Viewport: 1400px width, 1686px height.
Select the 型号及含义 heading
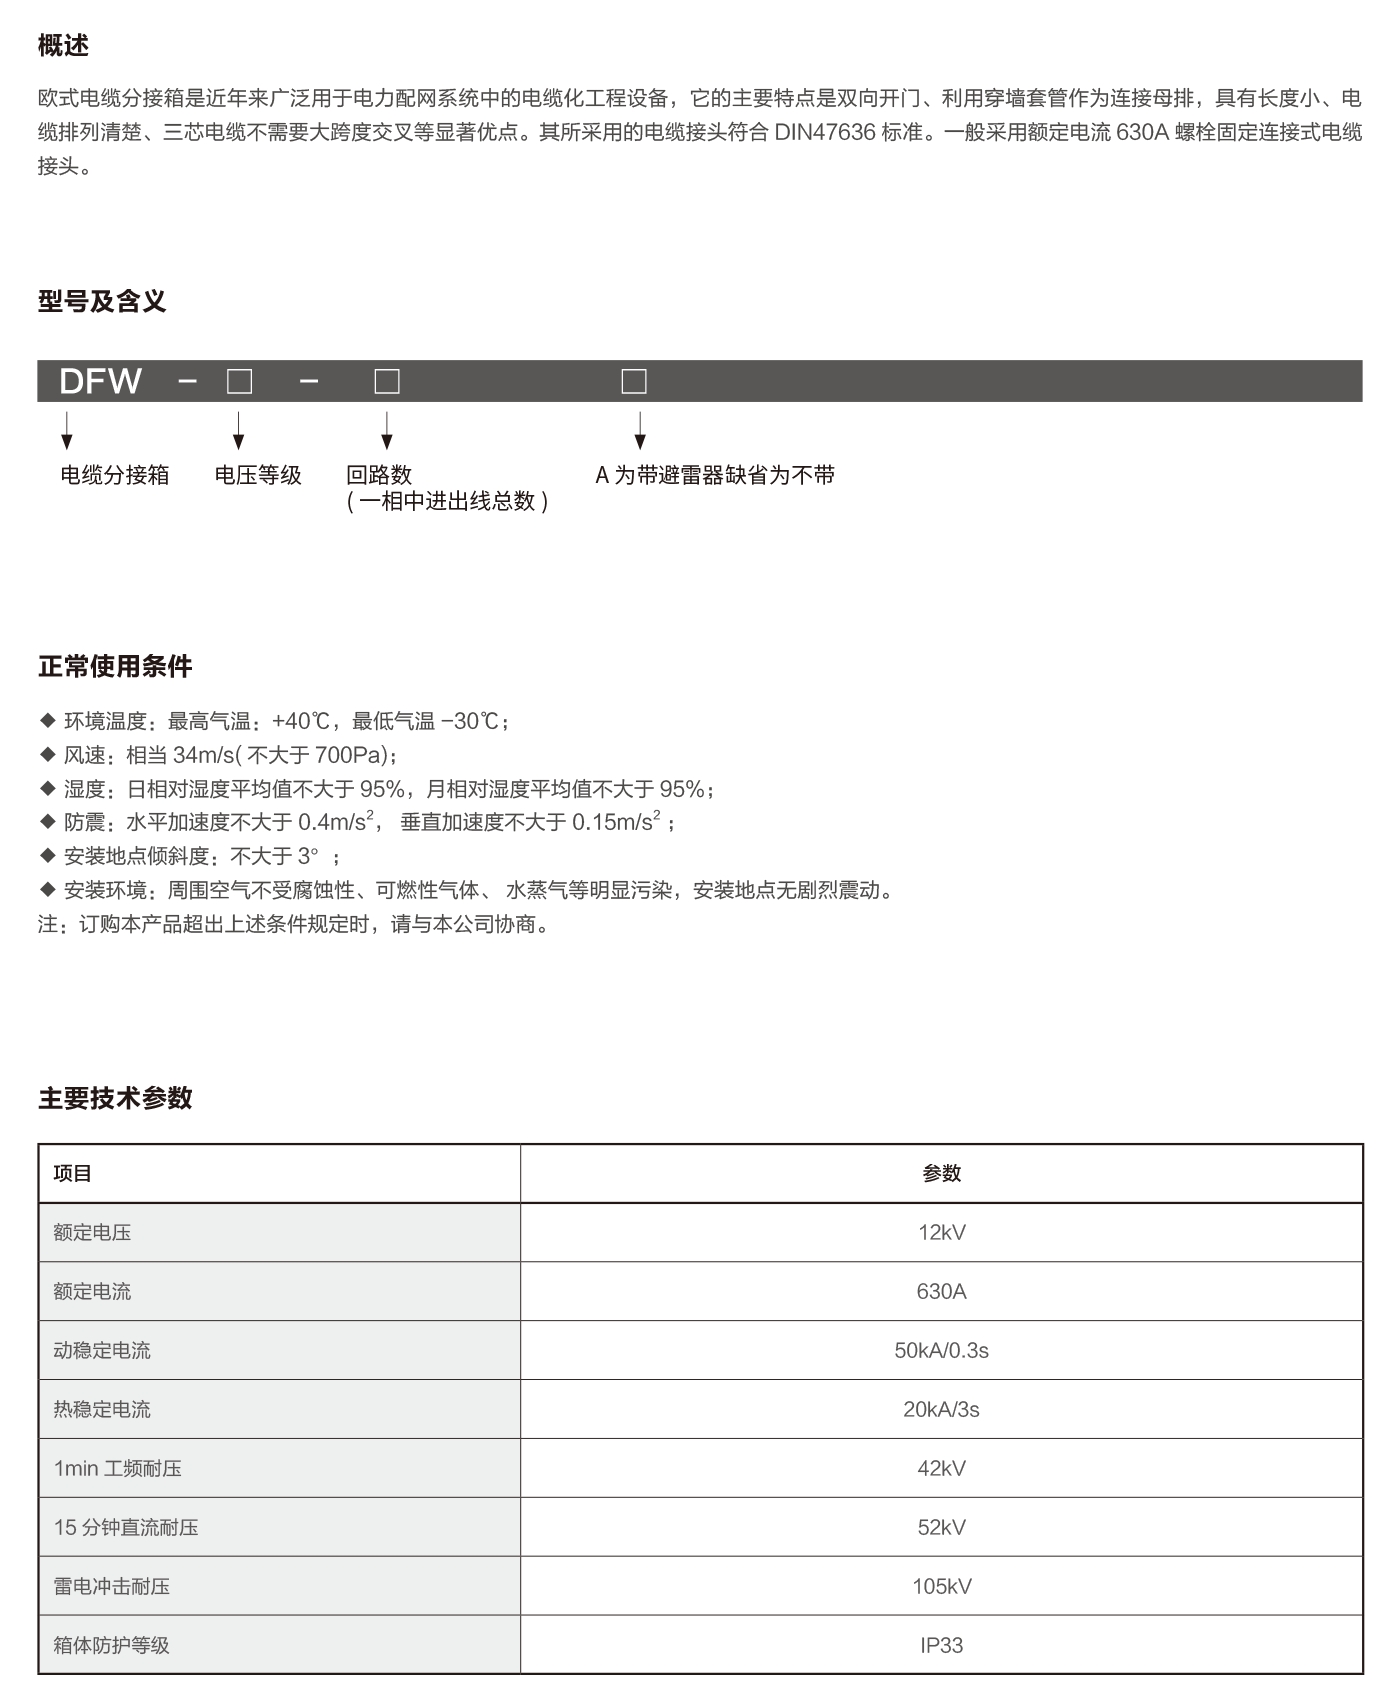[102, 301]
